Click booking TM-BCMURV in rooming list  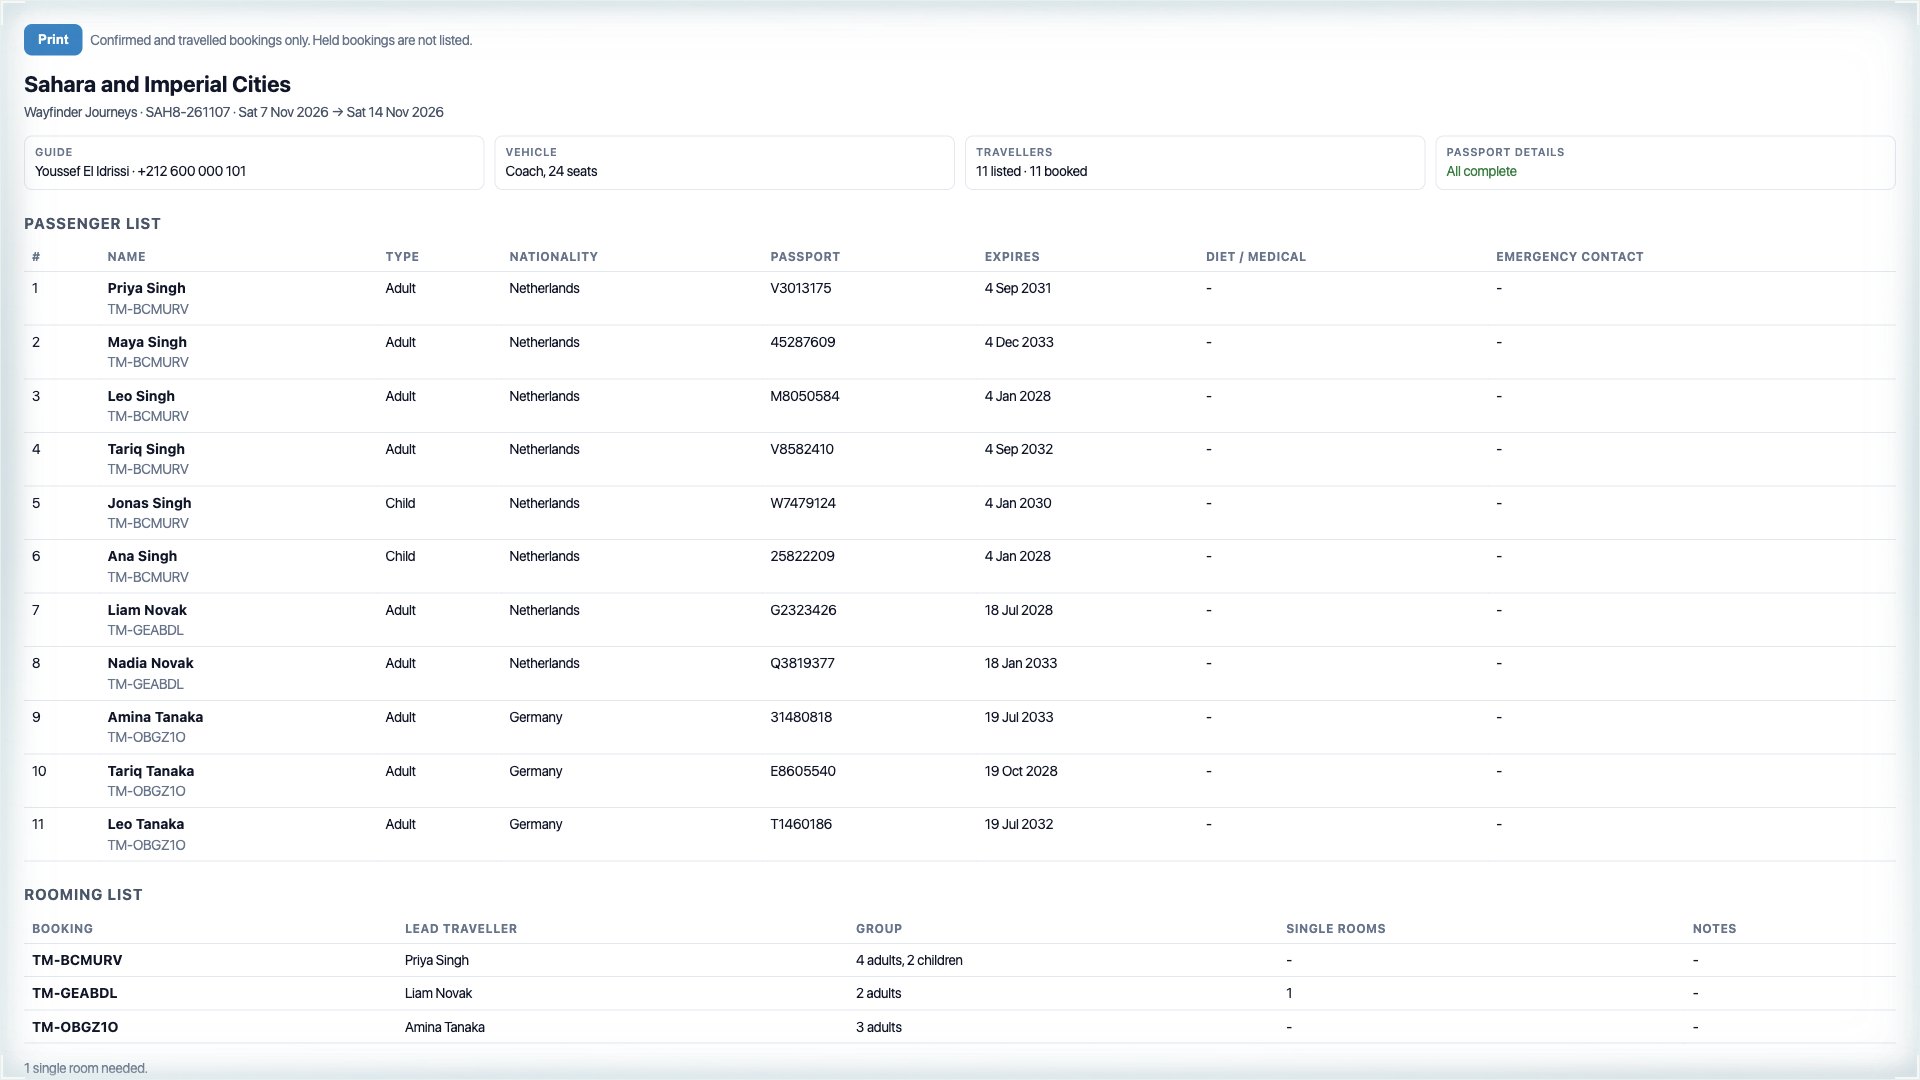pyautogui.click(x=77, y=960)
